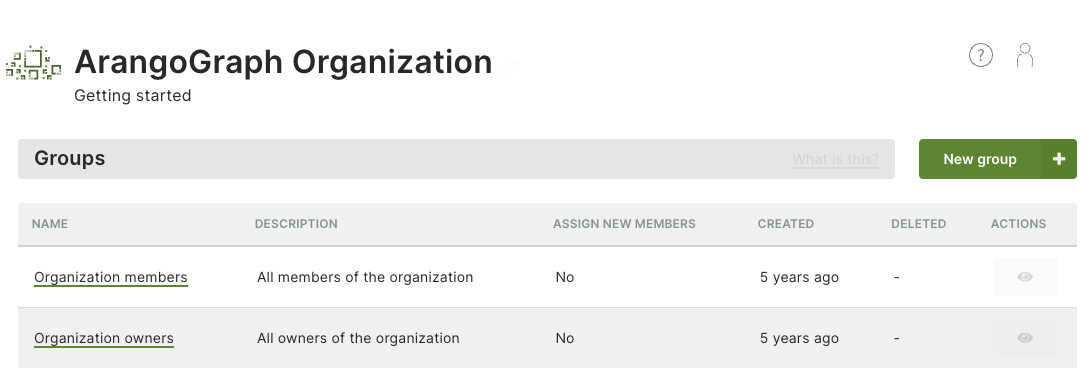Open the Organization members group link

(111, 277)
